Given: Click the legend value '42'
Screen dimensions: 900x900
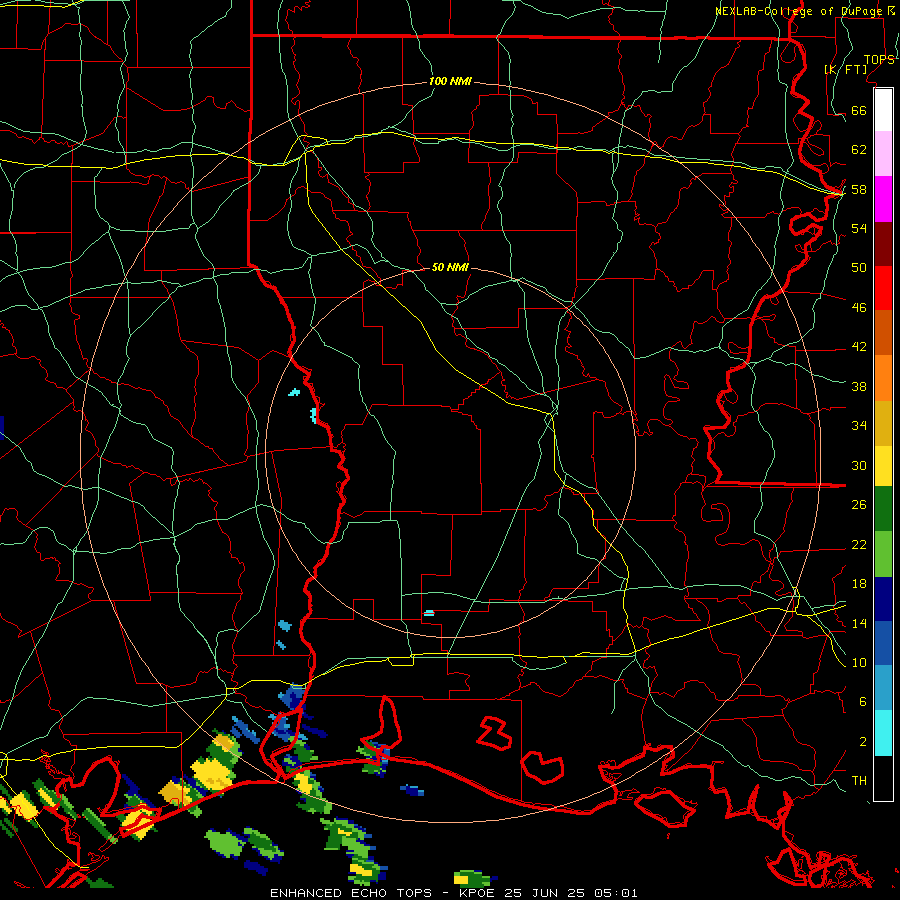Looking at the screenshot, I should point(859,347).
